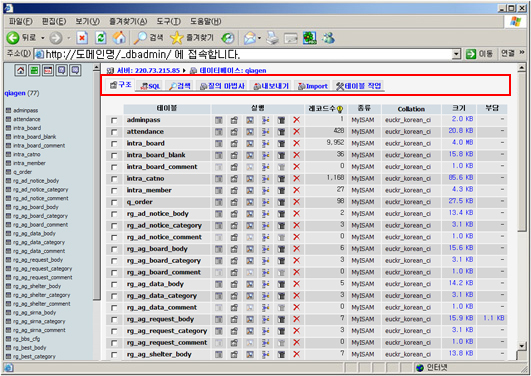Click the Messenger icon in browser toolbar

point(328,38)
